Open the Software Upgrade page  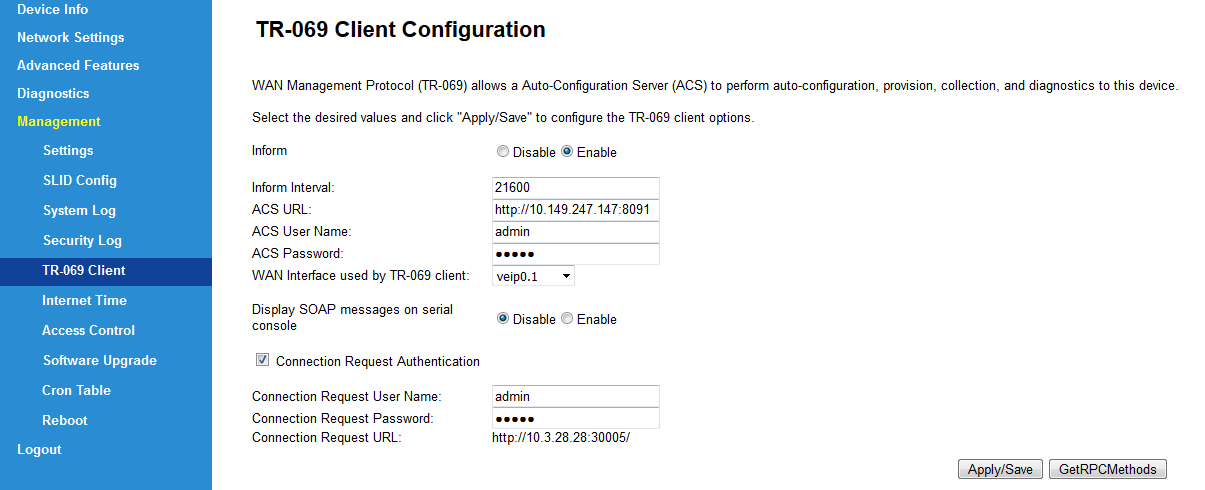coord(99,361)
